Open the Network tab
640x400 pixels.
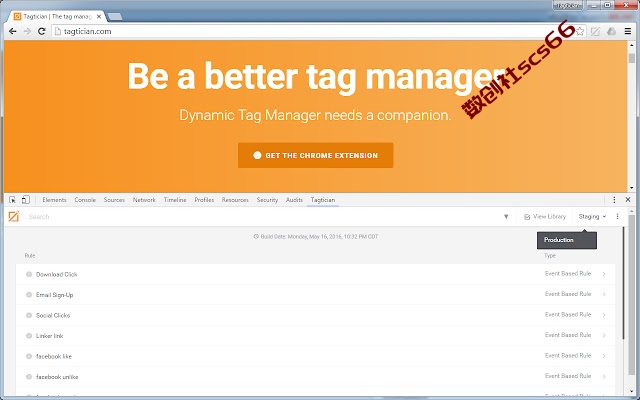click(x=144, y=200)
